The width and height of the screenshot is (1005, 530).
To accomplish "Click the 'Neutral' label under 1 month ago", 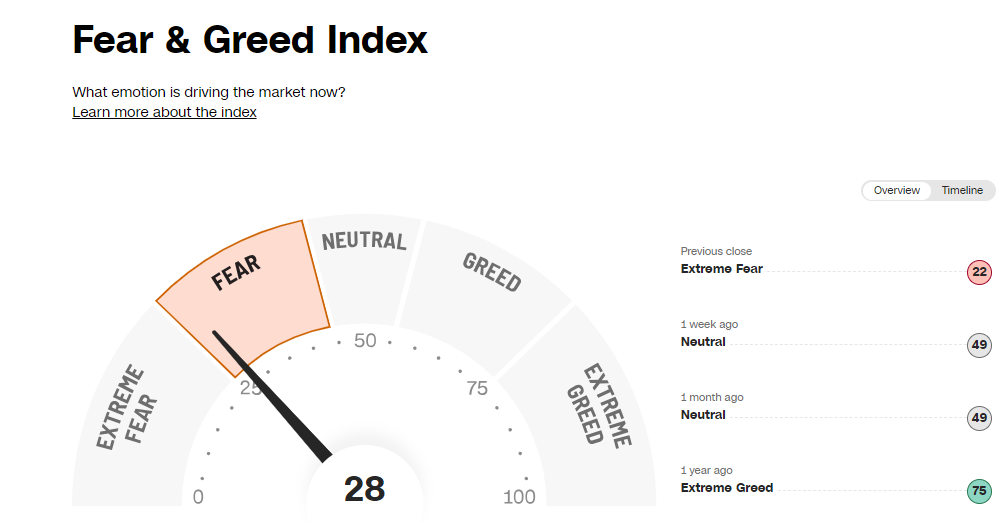I will pyautogui.click(x=703, y=415).
